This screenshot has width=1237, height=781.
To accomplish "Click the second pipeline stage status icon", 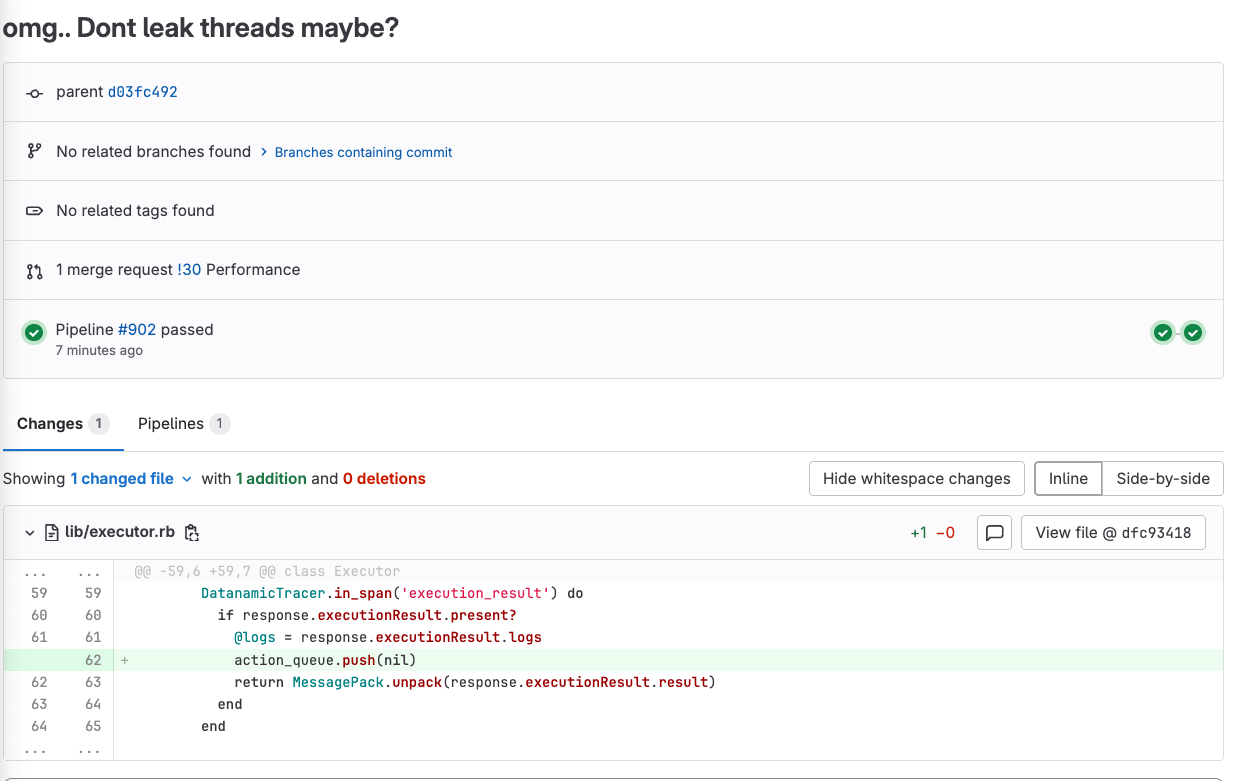I will pos(1192,333).
